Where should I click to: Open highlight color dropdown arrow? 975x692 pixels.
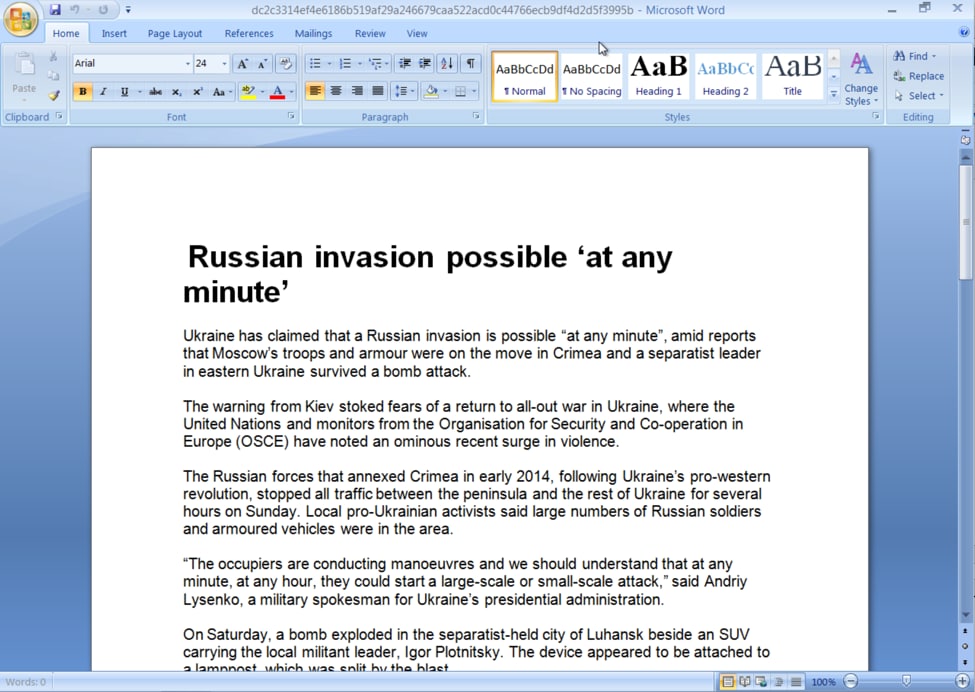click(x=262, y=92)
